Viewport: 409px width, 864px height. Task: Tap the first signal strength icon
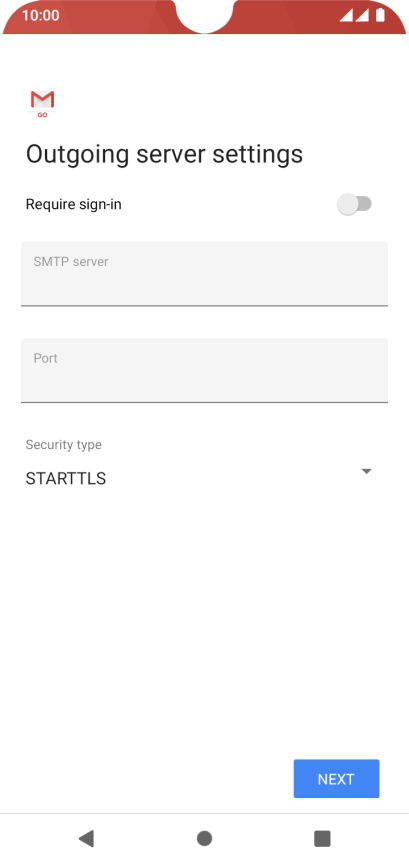(x=346, y=15)
